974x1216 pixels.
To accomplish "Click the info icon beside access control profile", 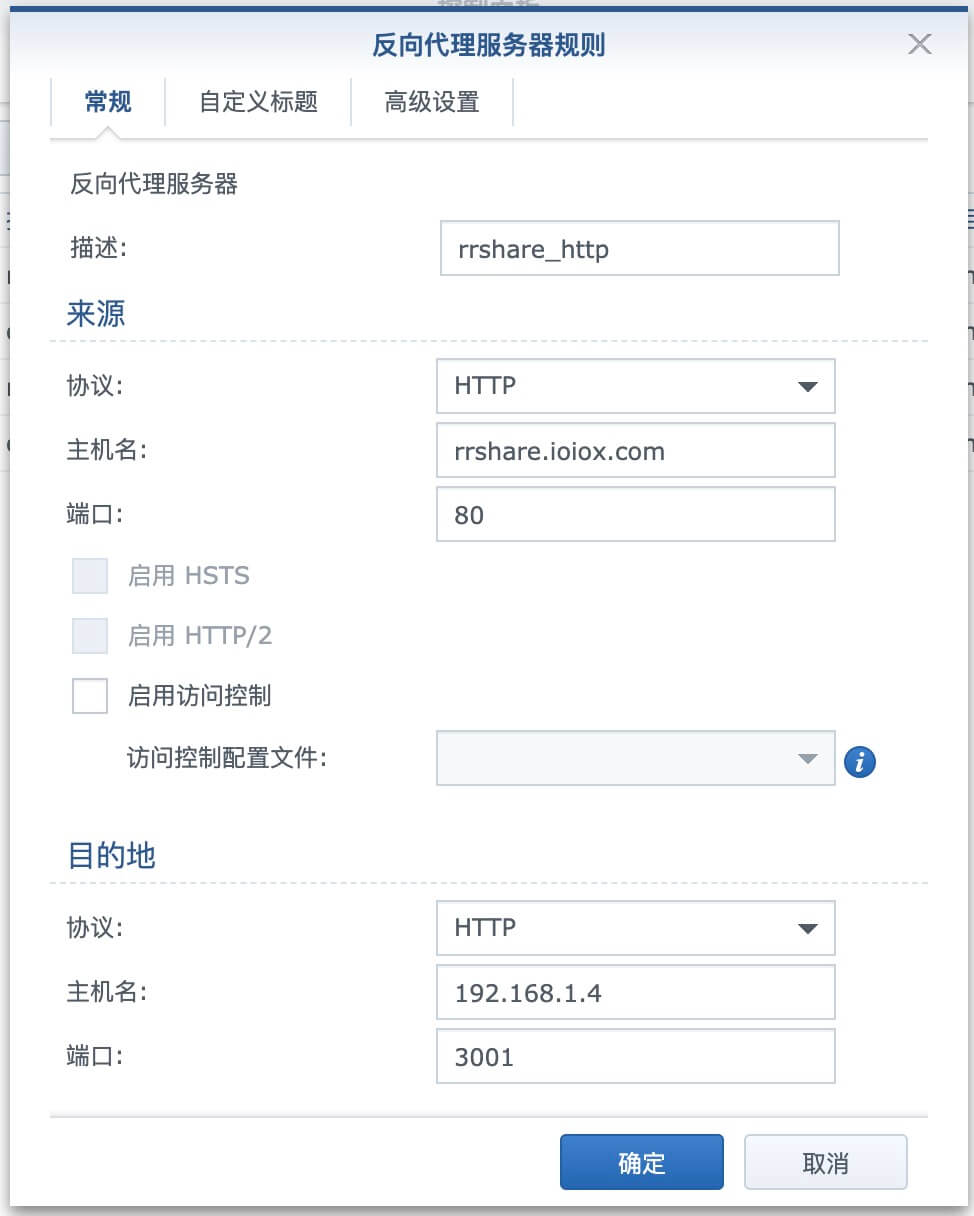I will click(860, 762).
